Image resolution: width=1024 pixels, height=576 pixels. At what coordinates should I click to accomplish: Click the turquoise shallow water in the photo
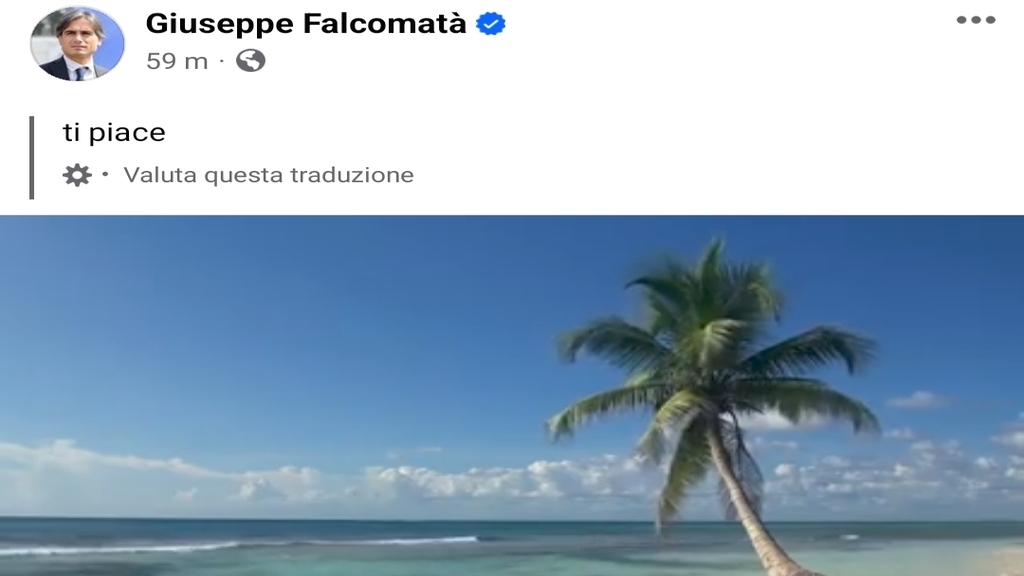click(x=392, y=562)
